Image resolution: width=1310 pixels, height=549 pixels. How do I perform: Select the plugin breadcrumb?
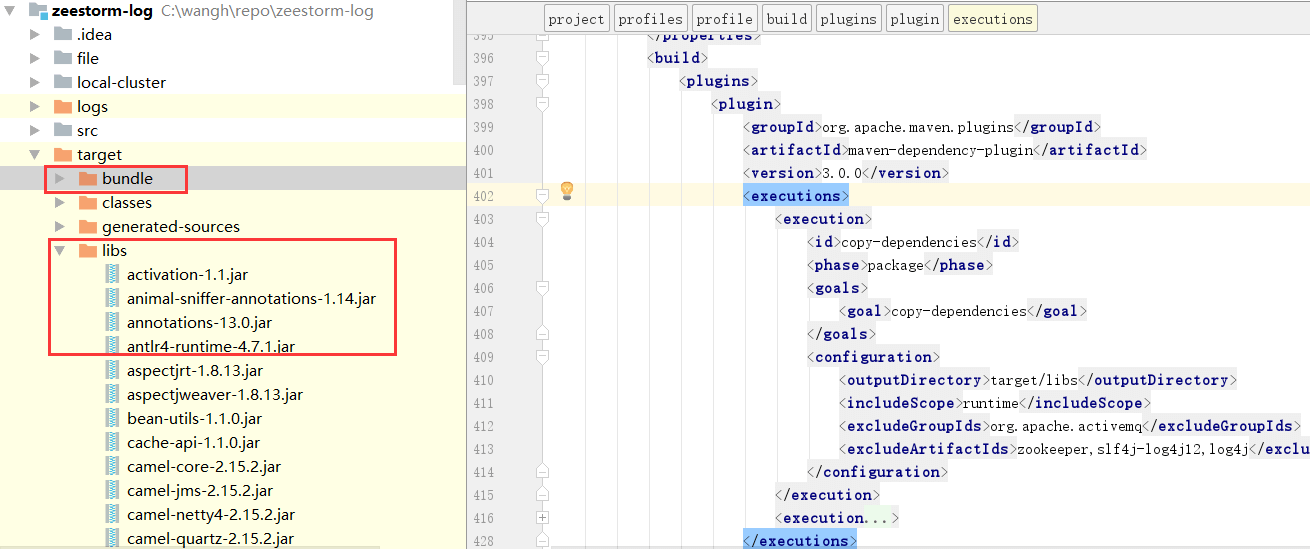pos(915,18)
